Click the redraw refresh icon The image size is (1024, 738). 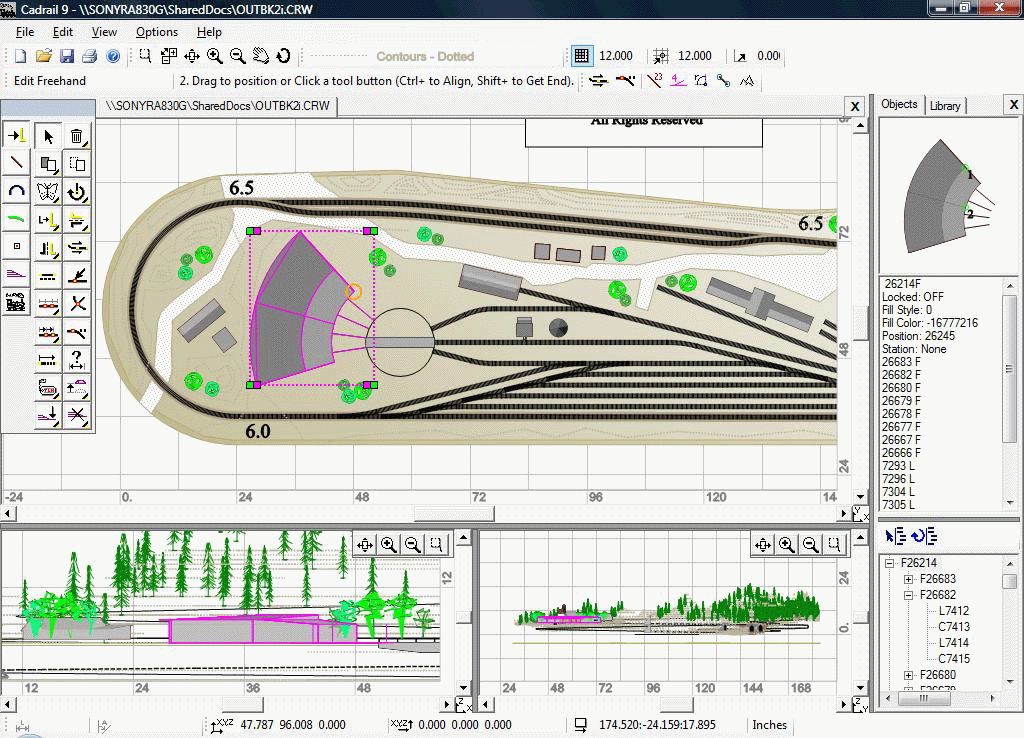pos(283,56)
